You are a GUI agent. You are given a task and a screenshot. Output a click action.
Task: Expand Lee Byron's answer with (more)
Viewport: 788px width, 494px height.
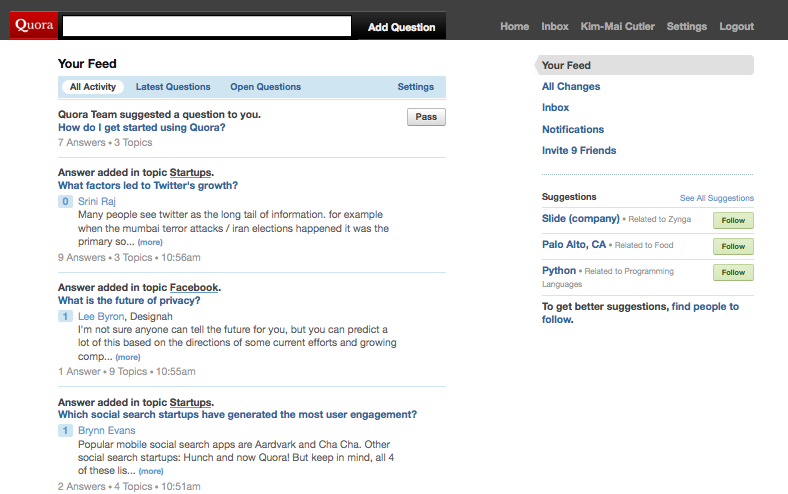coord(128,357)
